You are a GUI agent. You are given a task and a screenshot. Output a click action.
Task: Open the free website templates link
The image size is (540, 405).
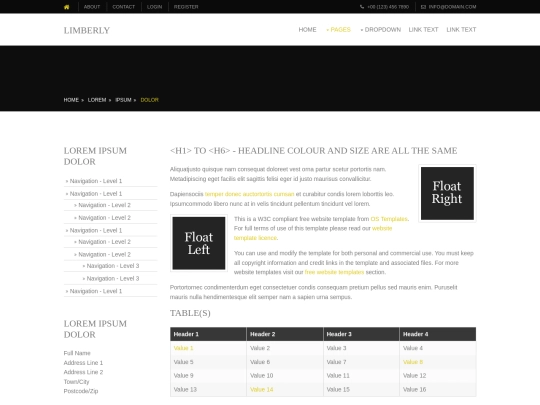click(x=334, y=272)
